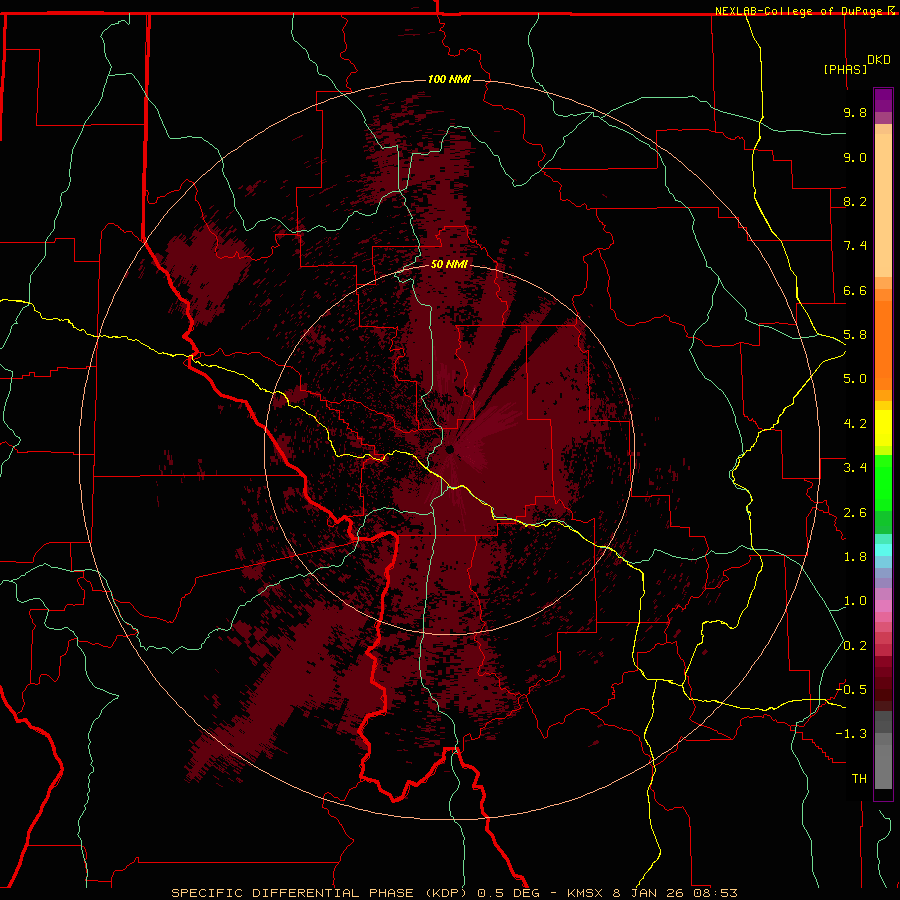Click the (KDP) abbreviation in the caption
This screenshot has width=900, height=900.
(445, 893)
